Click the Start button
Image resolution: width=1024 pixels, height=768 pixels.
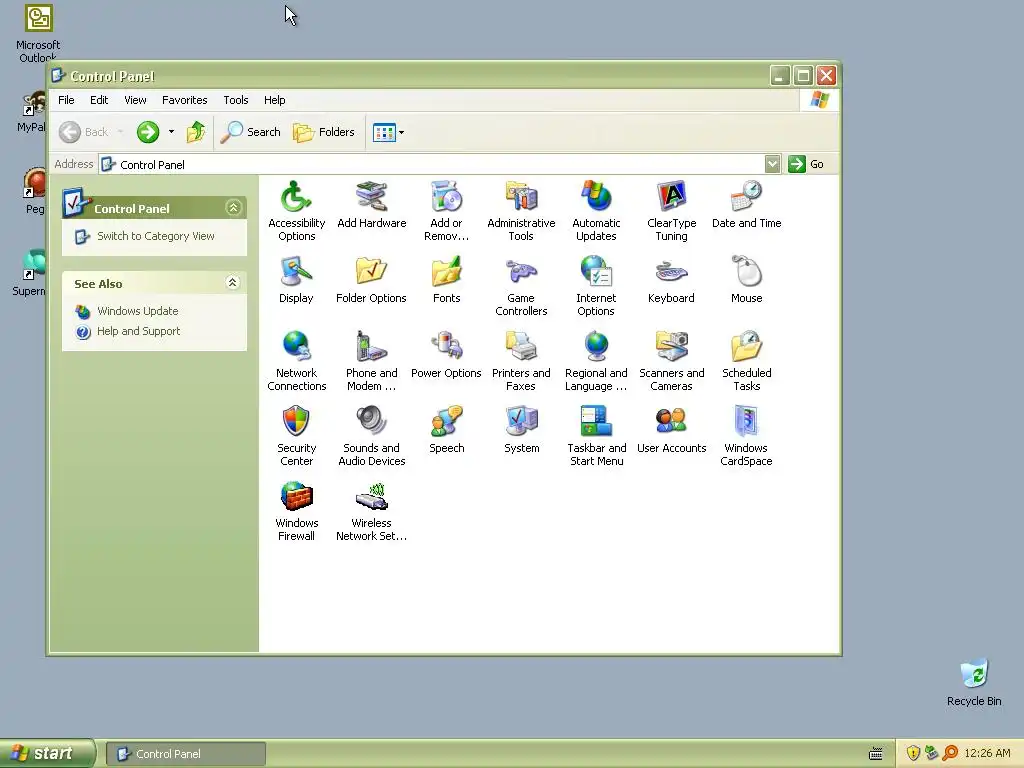(x=48, y=754)
